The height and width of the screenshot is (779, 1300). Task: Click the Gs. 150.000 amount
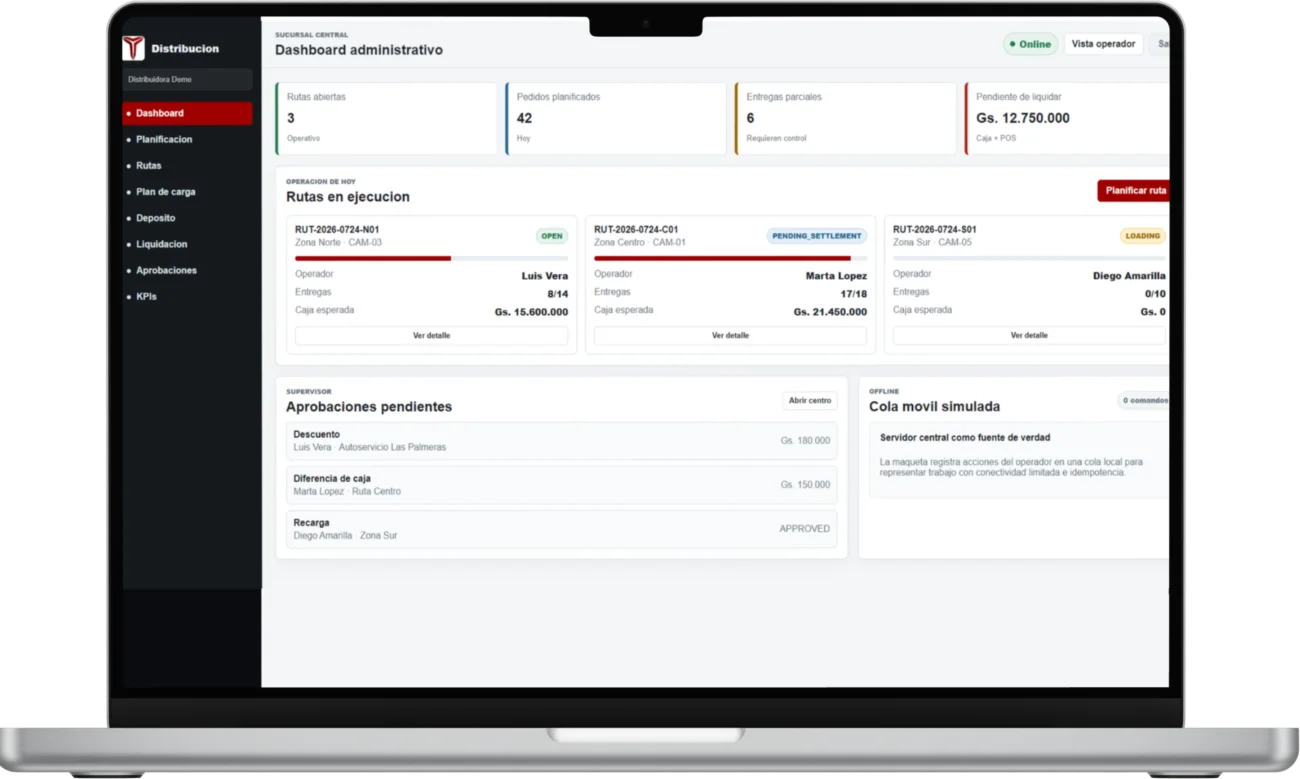[805, 485]
